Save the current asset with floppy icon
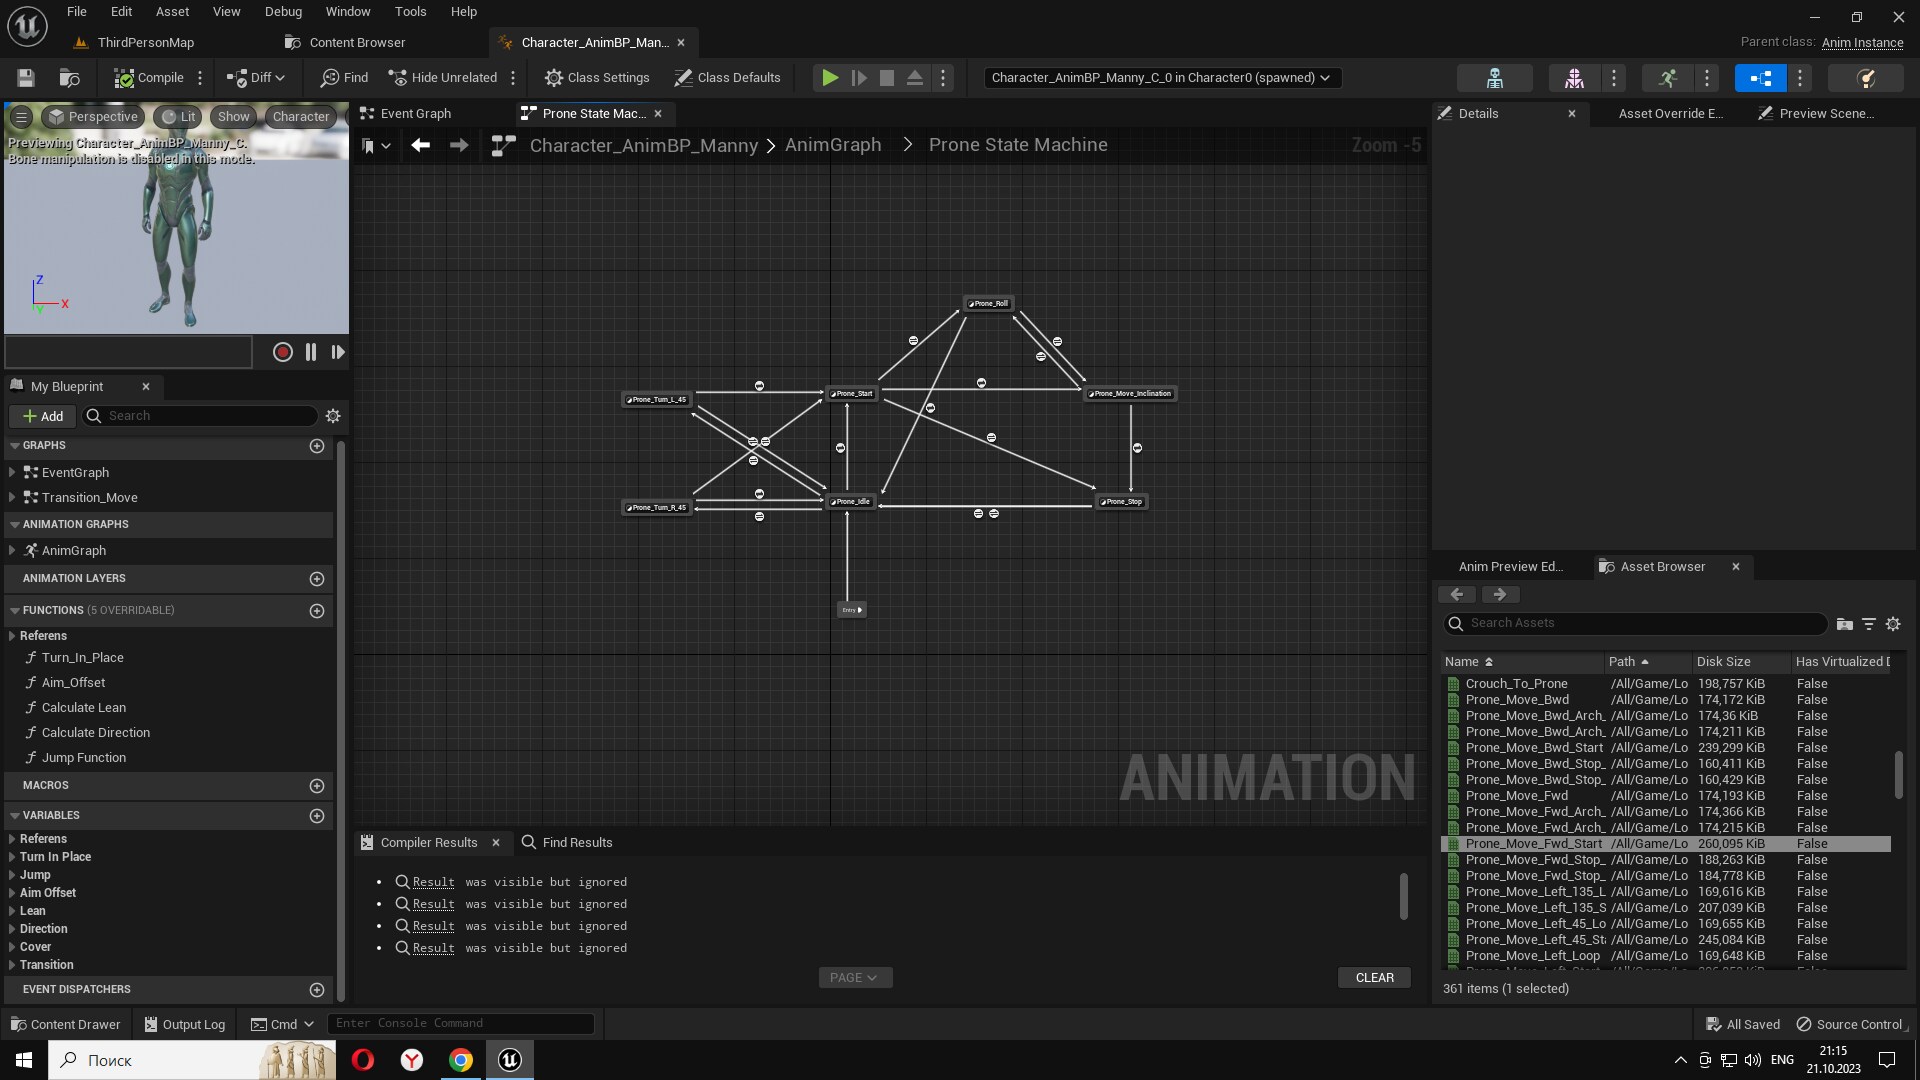 (26, 78)
